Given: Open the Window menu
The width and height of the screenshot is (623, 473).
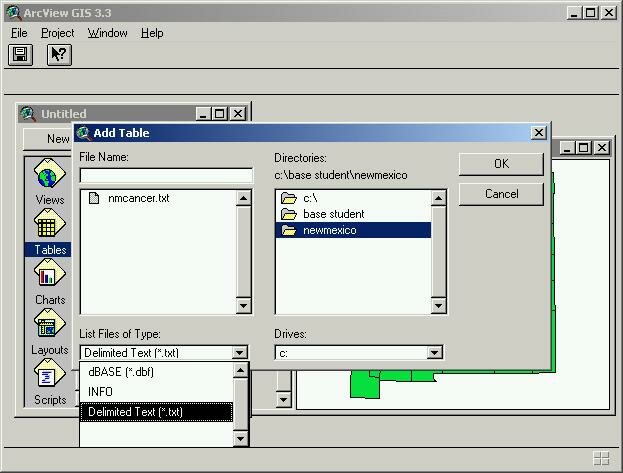Looking at the screenshot, I should point(108,33).
